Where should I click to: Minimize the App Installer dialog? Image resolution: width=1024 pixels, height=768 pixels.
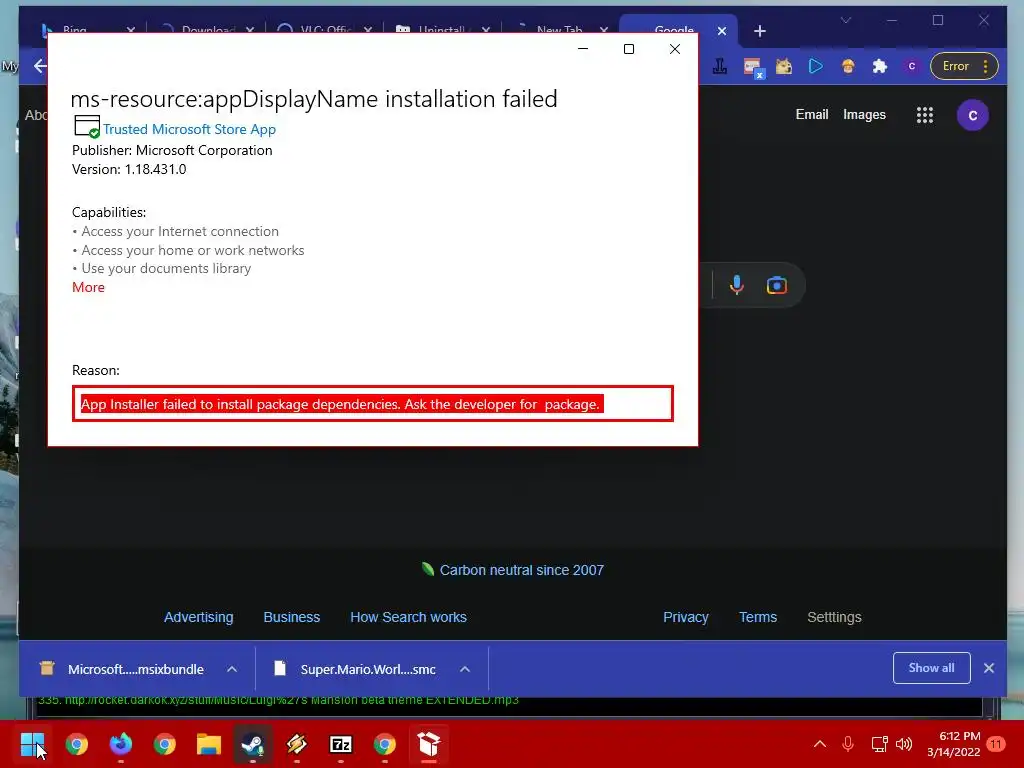click(583, 49)
